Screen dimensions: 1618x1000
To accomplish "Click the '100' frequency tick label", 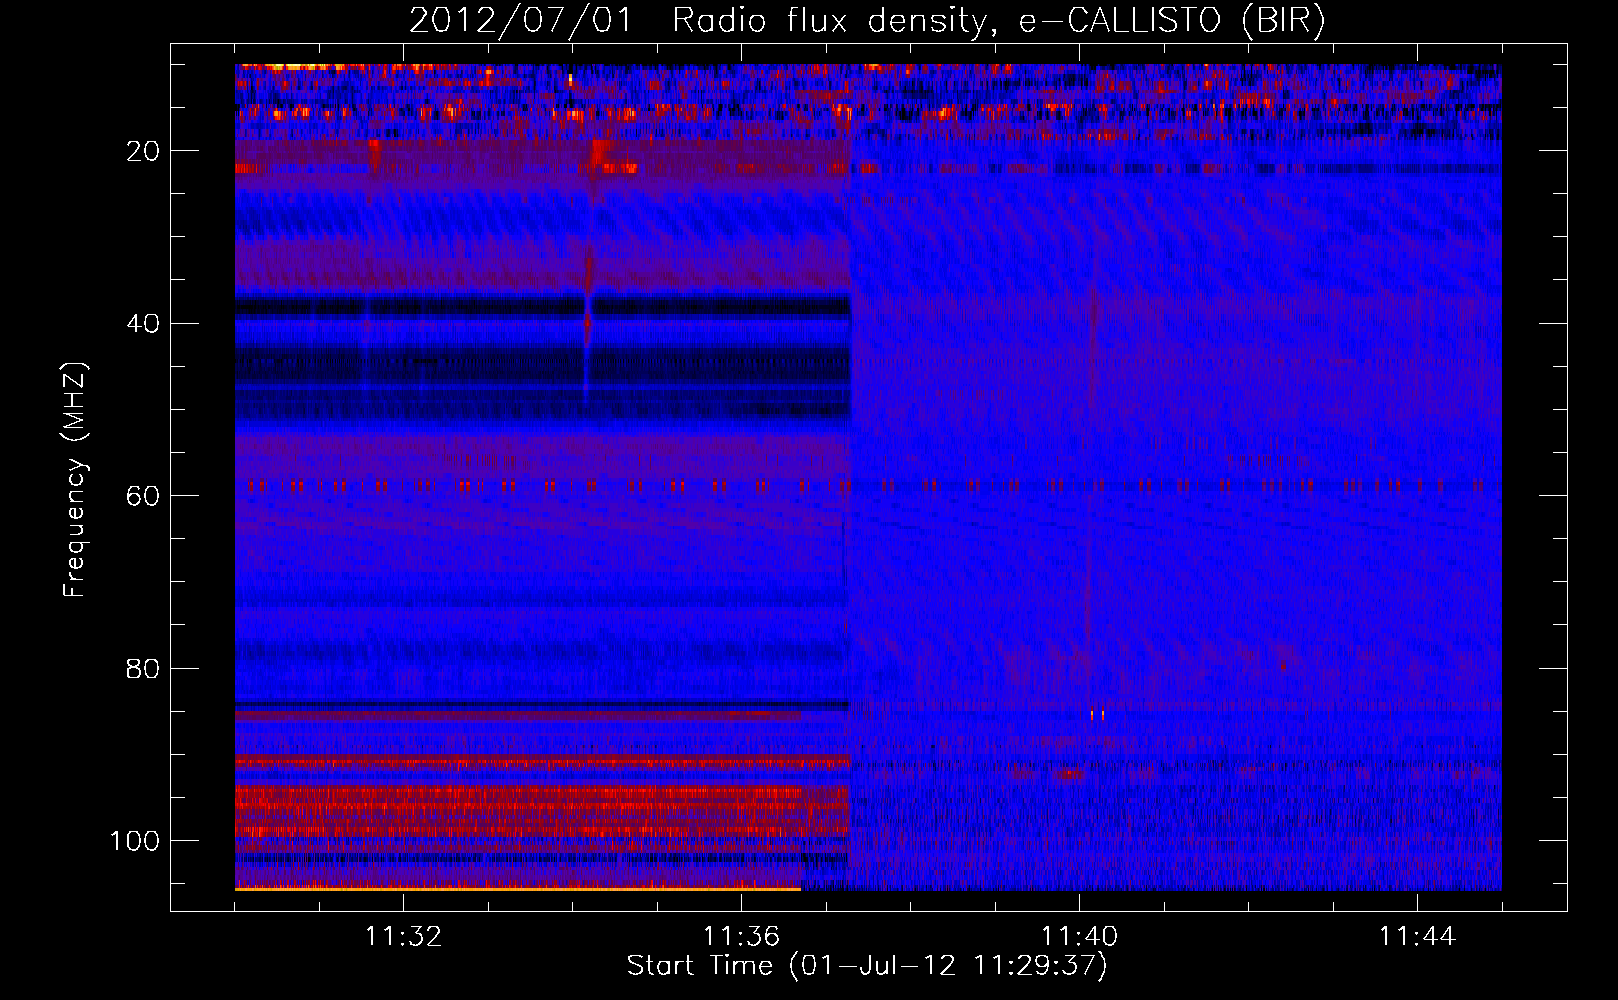I will [x=135, y=841].
